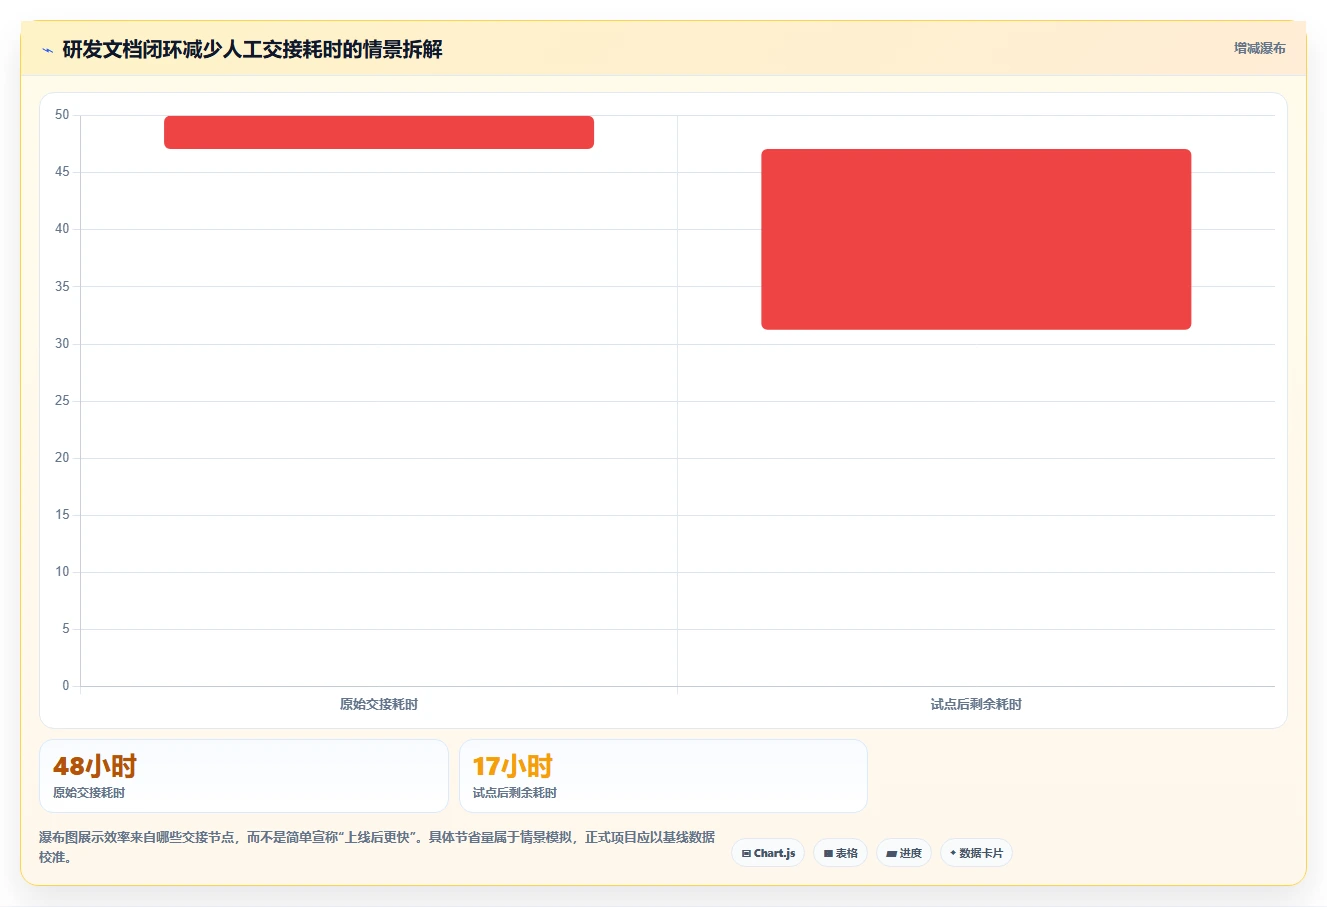Click the 试点后剩余耗时 x-axis label
Viewport: 1327px width, 907px height.
click(x=976, y=704)
